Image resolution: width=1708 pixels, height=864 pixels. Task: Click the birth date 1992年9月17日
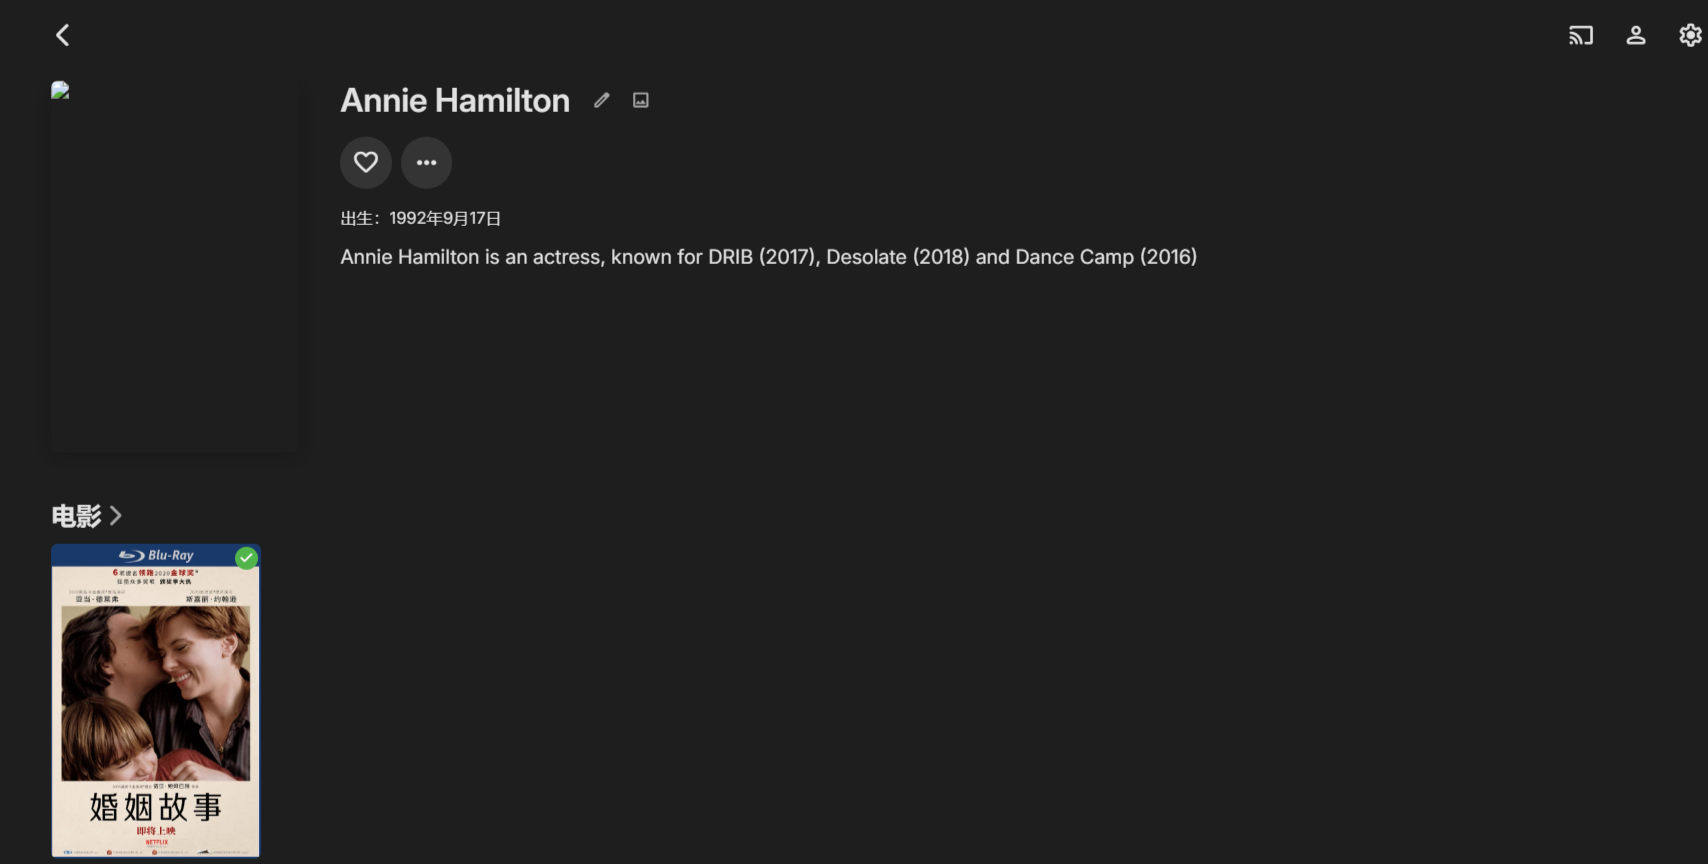click(444, 218)
